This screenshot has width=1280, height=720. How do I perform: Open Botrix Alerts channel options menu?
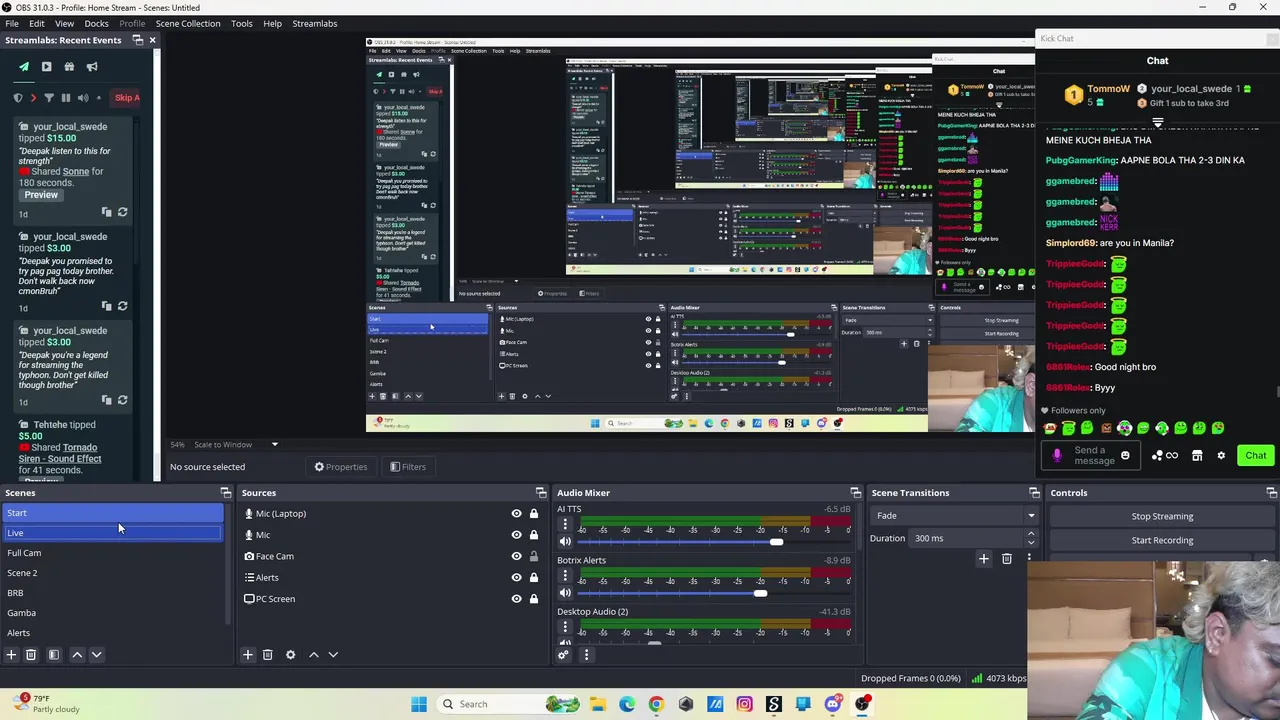point(565,575)
